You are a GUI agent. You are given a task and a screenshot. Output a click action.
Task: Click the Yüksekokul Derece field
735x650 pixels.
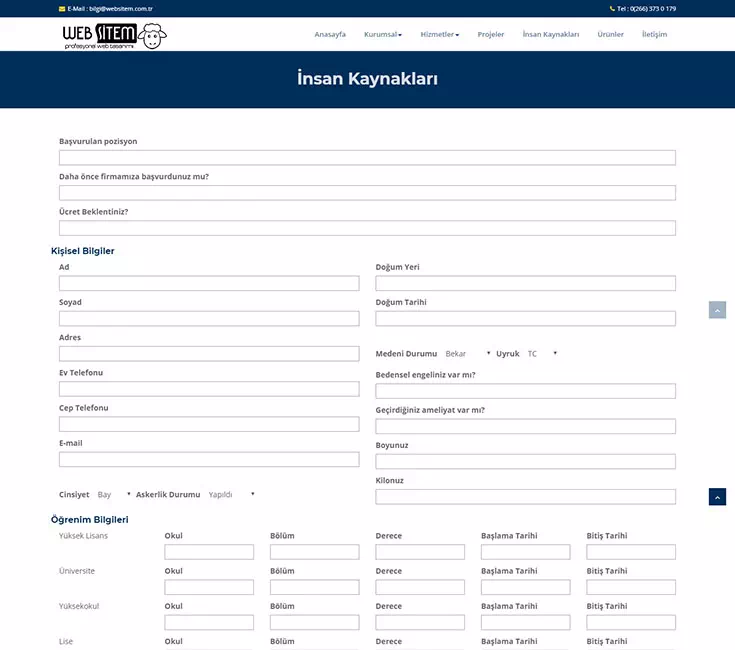pos(420,622)
